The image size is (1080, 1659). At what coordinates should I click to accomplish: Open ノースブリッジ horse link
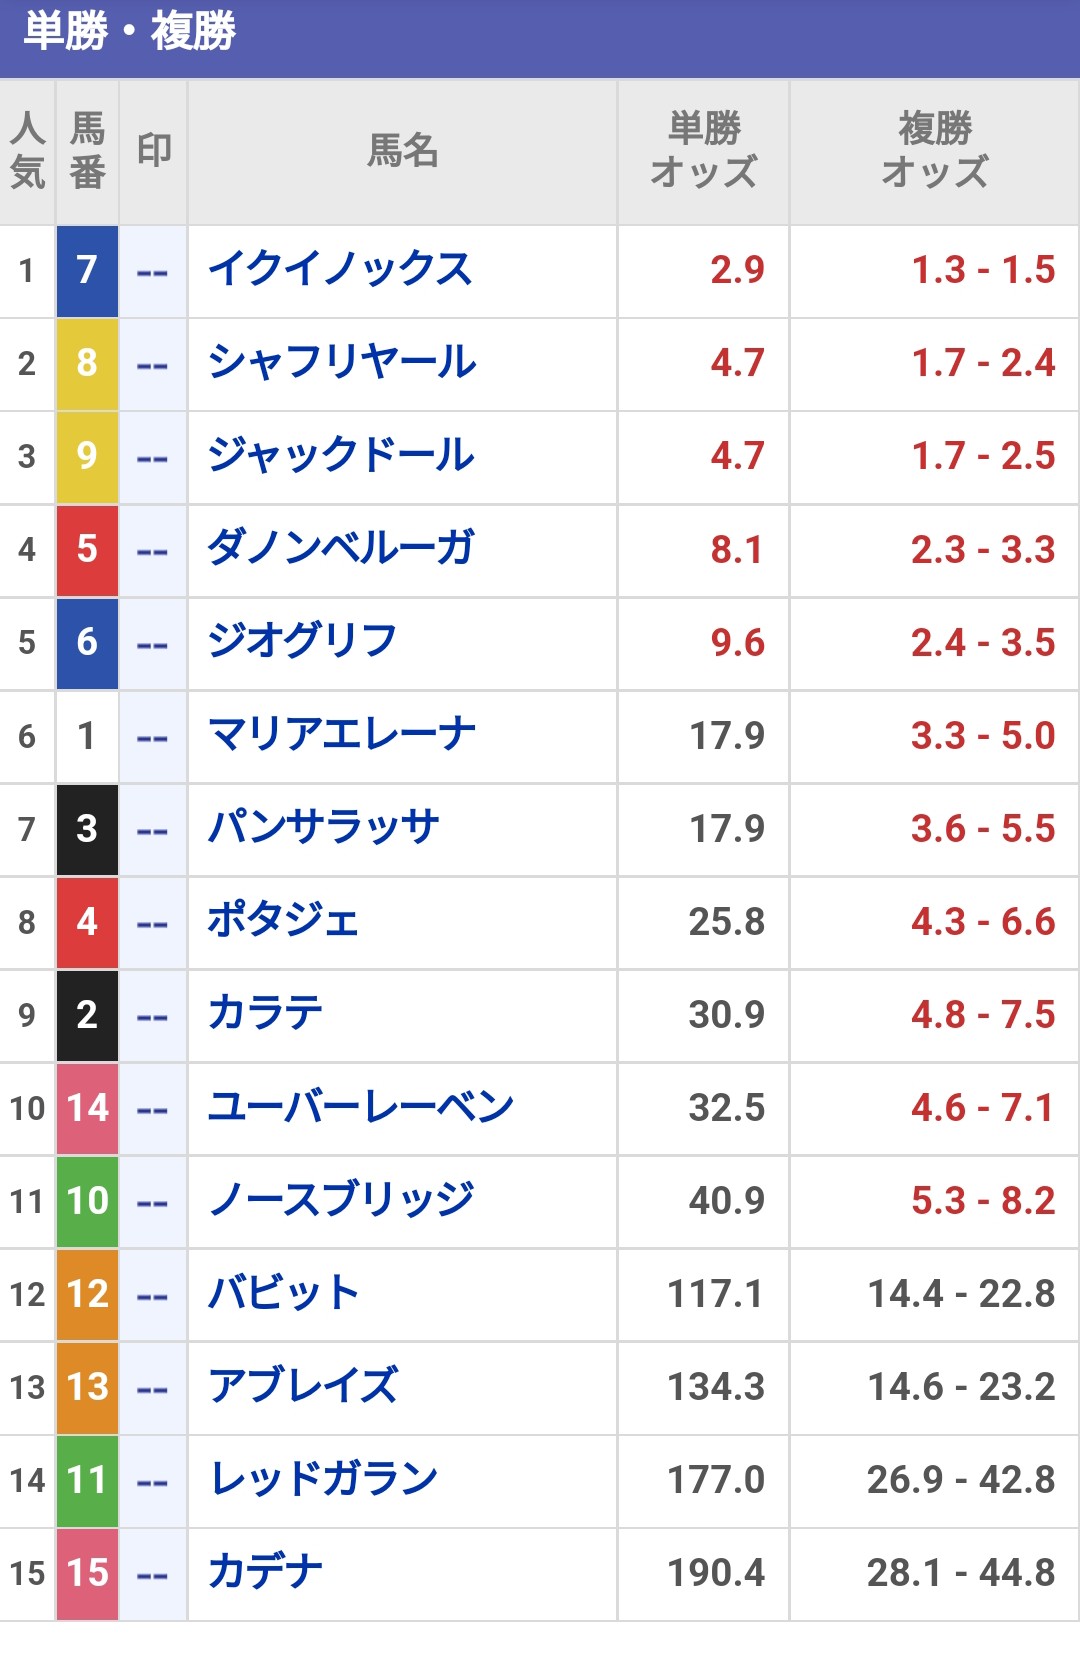[x=341, y=1200]
